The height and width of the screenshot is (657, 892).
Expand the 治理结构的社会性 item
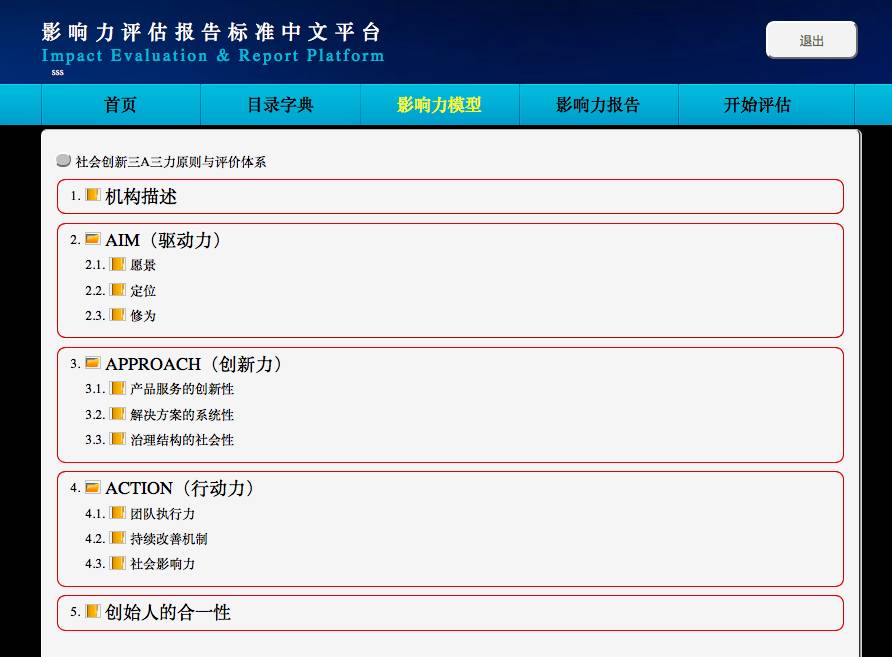click(x=119, y=438)
